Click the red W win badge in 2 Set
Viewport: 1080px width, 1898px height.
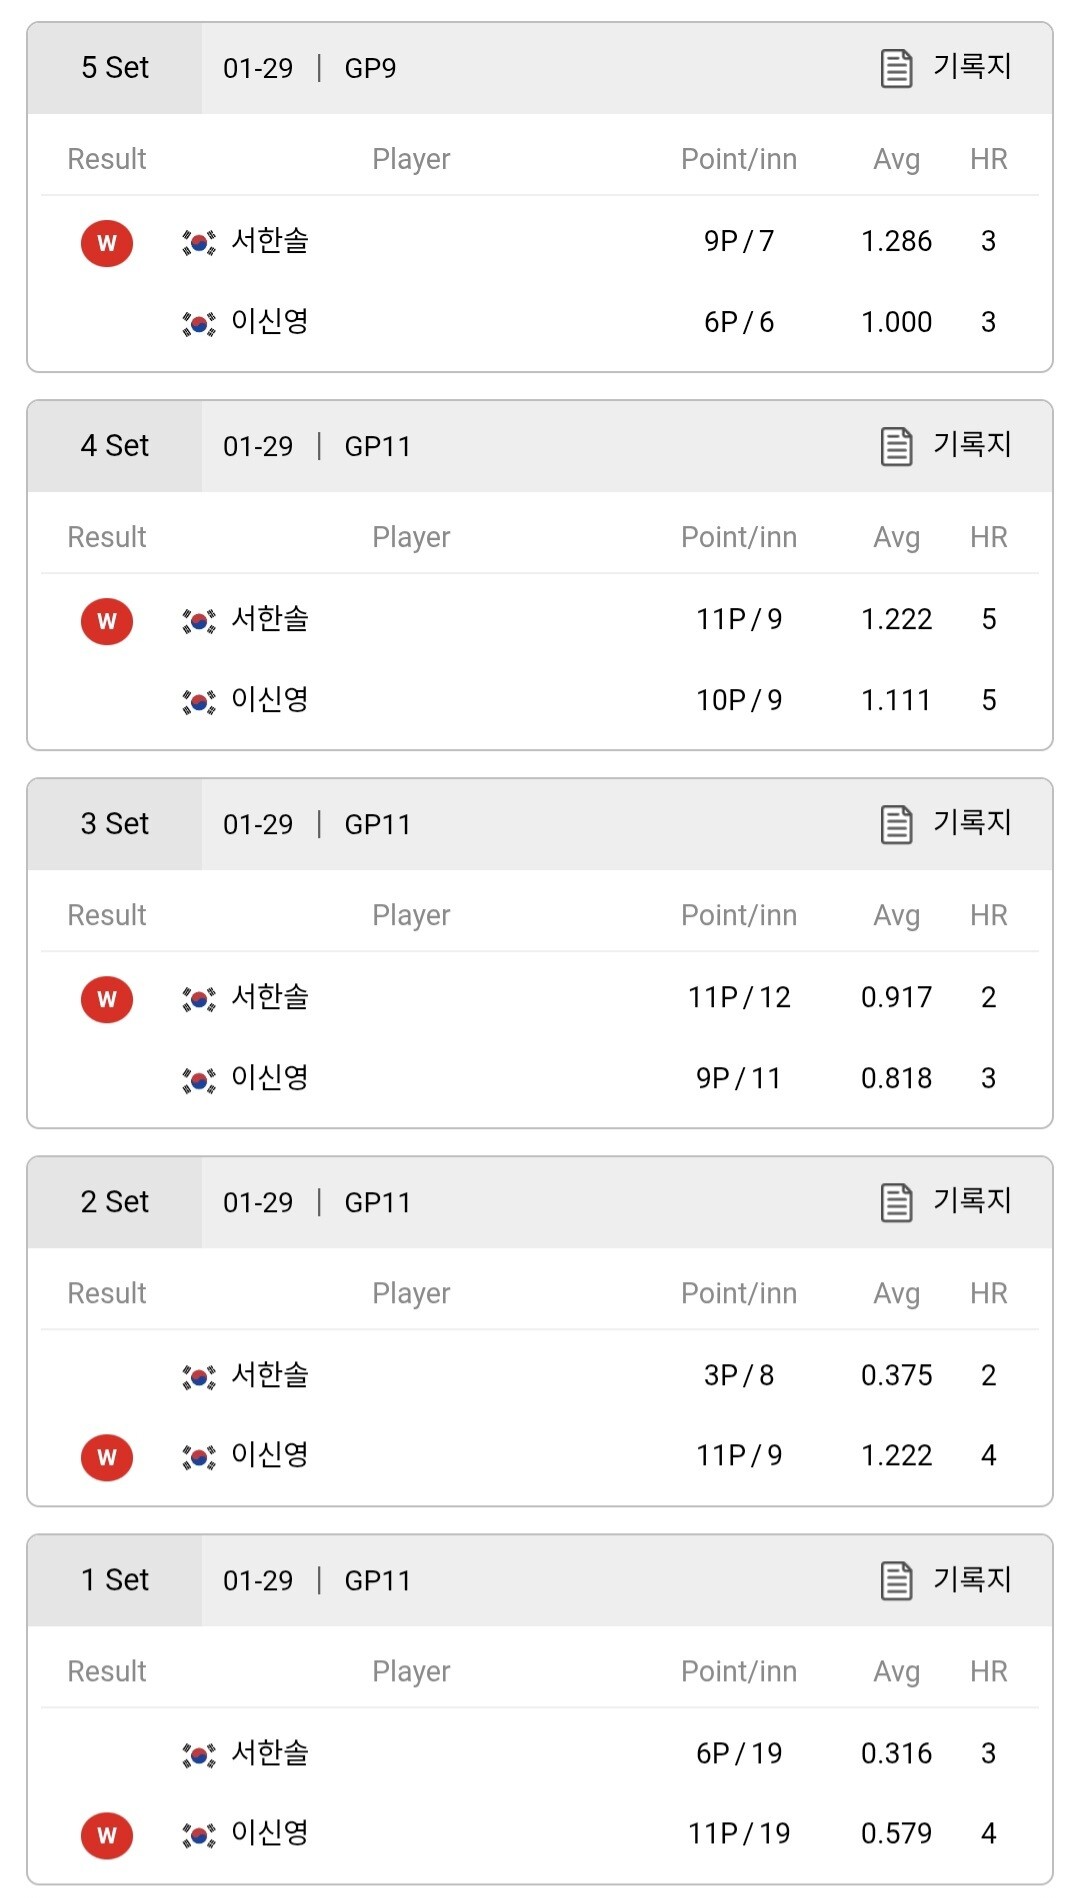[x=107, y=1457]
